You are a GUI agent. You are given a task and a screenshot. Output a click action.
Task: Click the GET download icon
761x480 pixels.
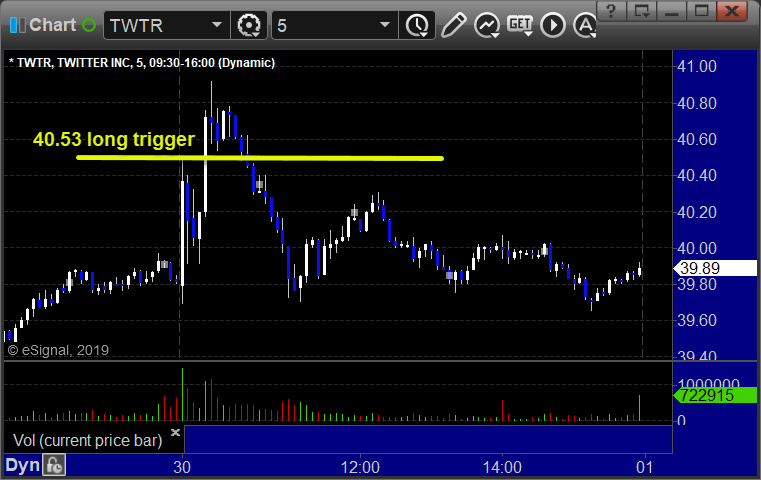click(x=520, y=25)
